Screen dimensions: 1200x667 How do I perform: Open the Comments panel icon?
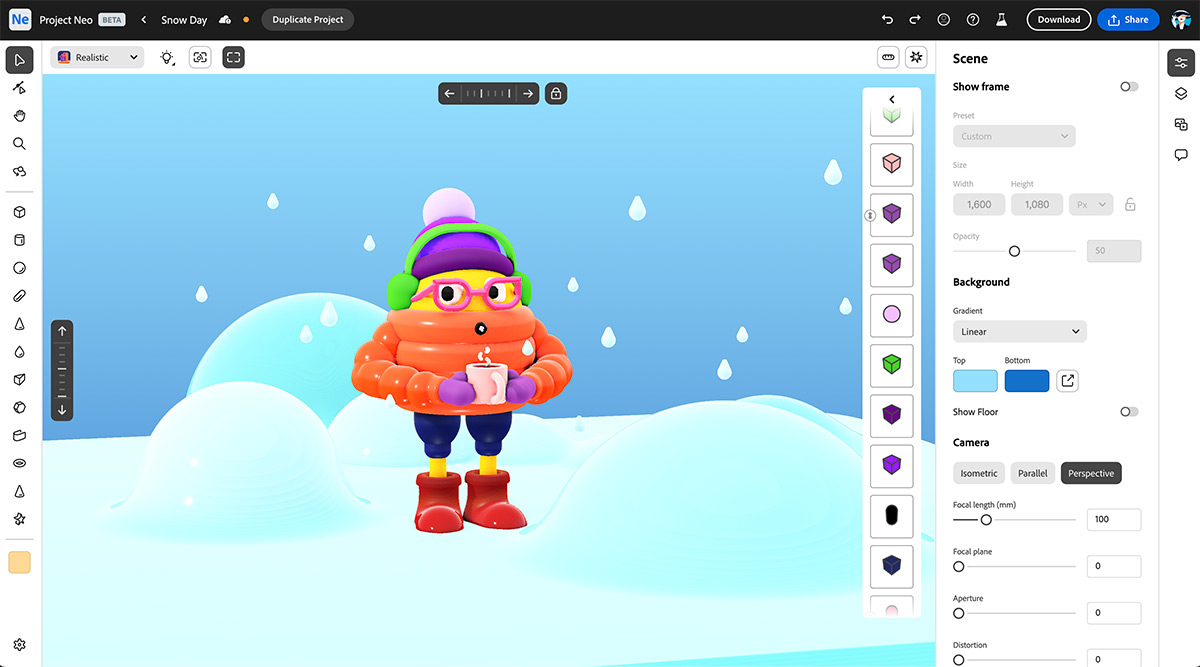click(x=1181, y=155)
